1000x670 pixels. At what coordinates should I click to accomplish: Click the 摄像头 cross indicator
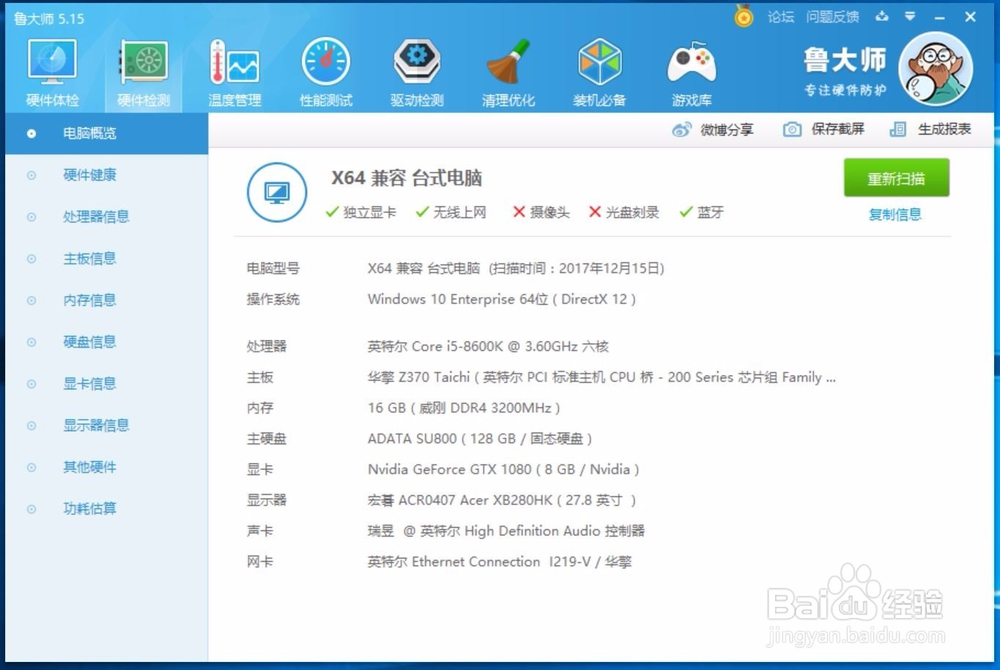point(541,212)
